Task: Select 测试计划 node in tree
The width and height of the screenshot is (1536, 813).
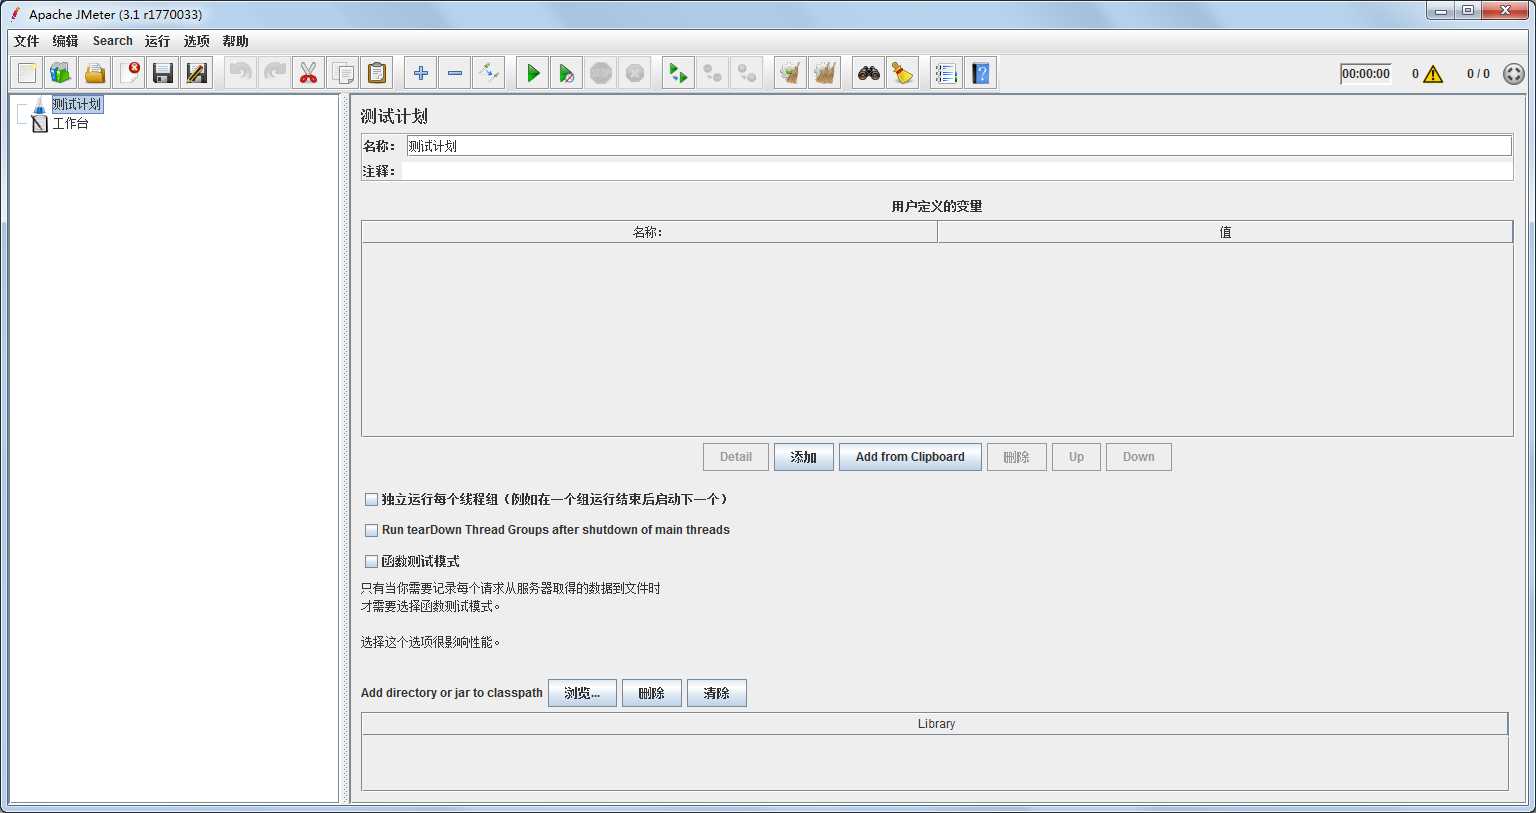Action: (77, 104)
